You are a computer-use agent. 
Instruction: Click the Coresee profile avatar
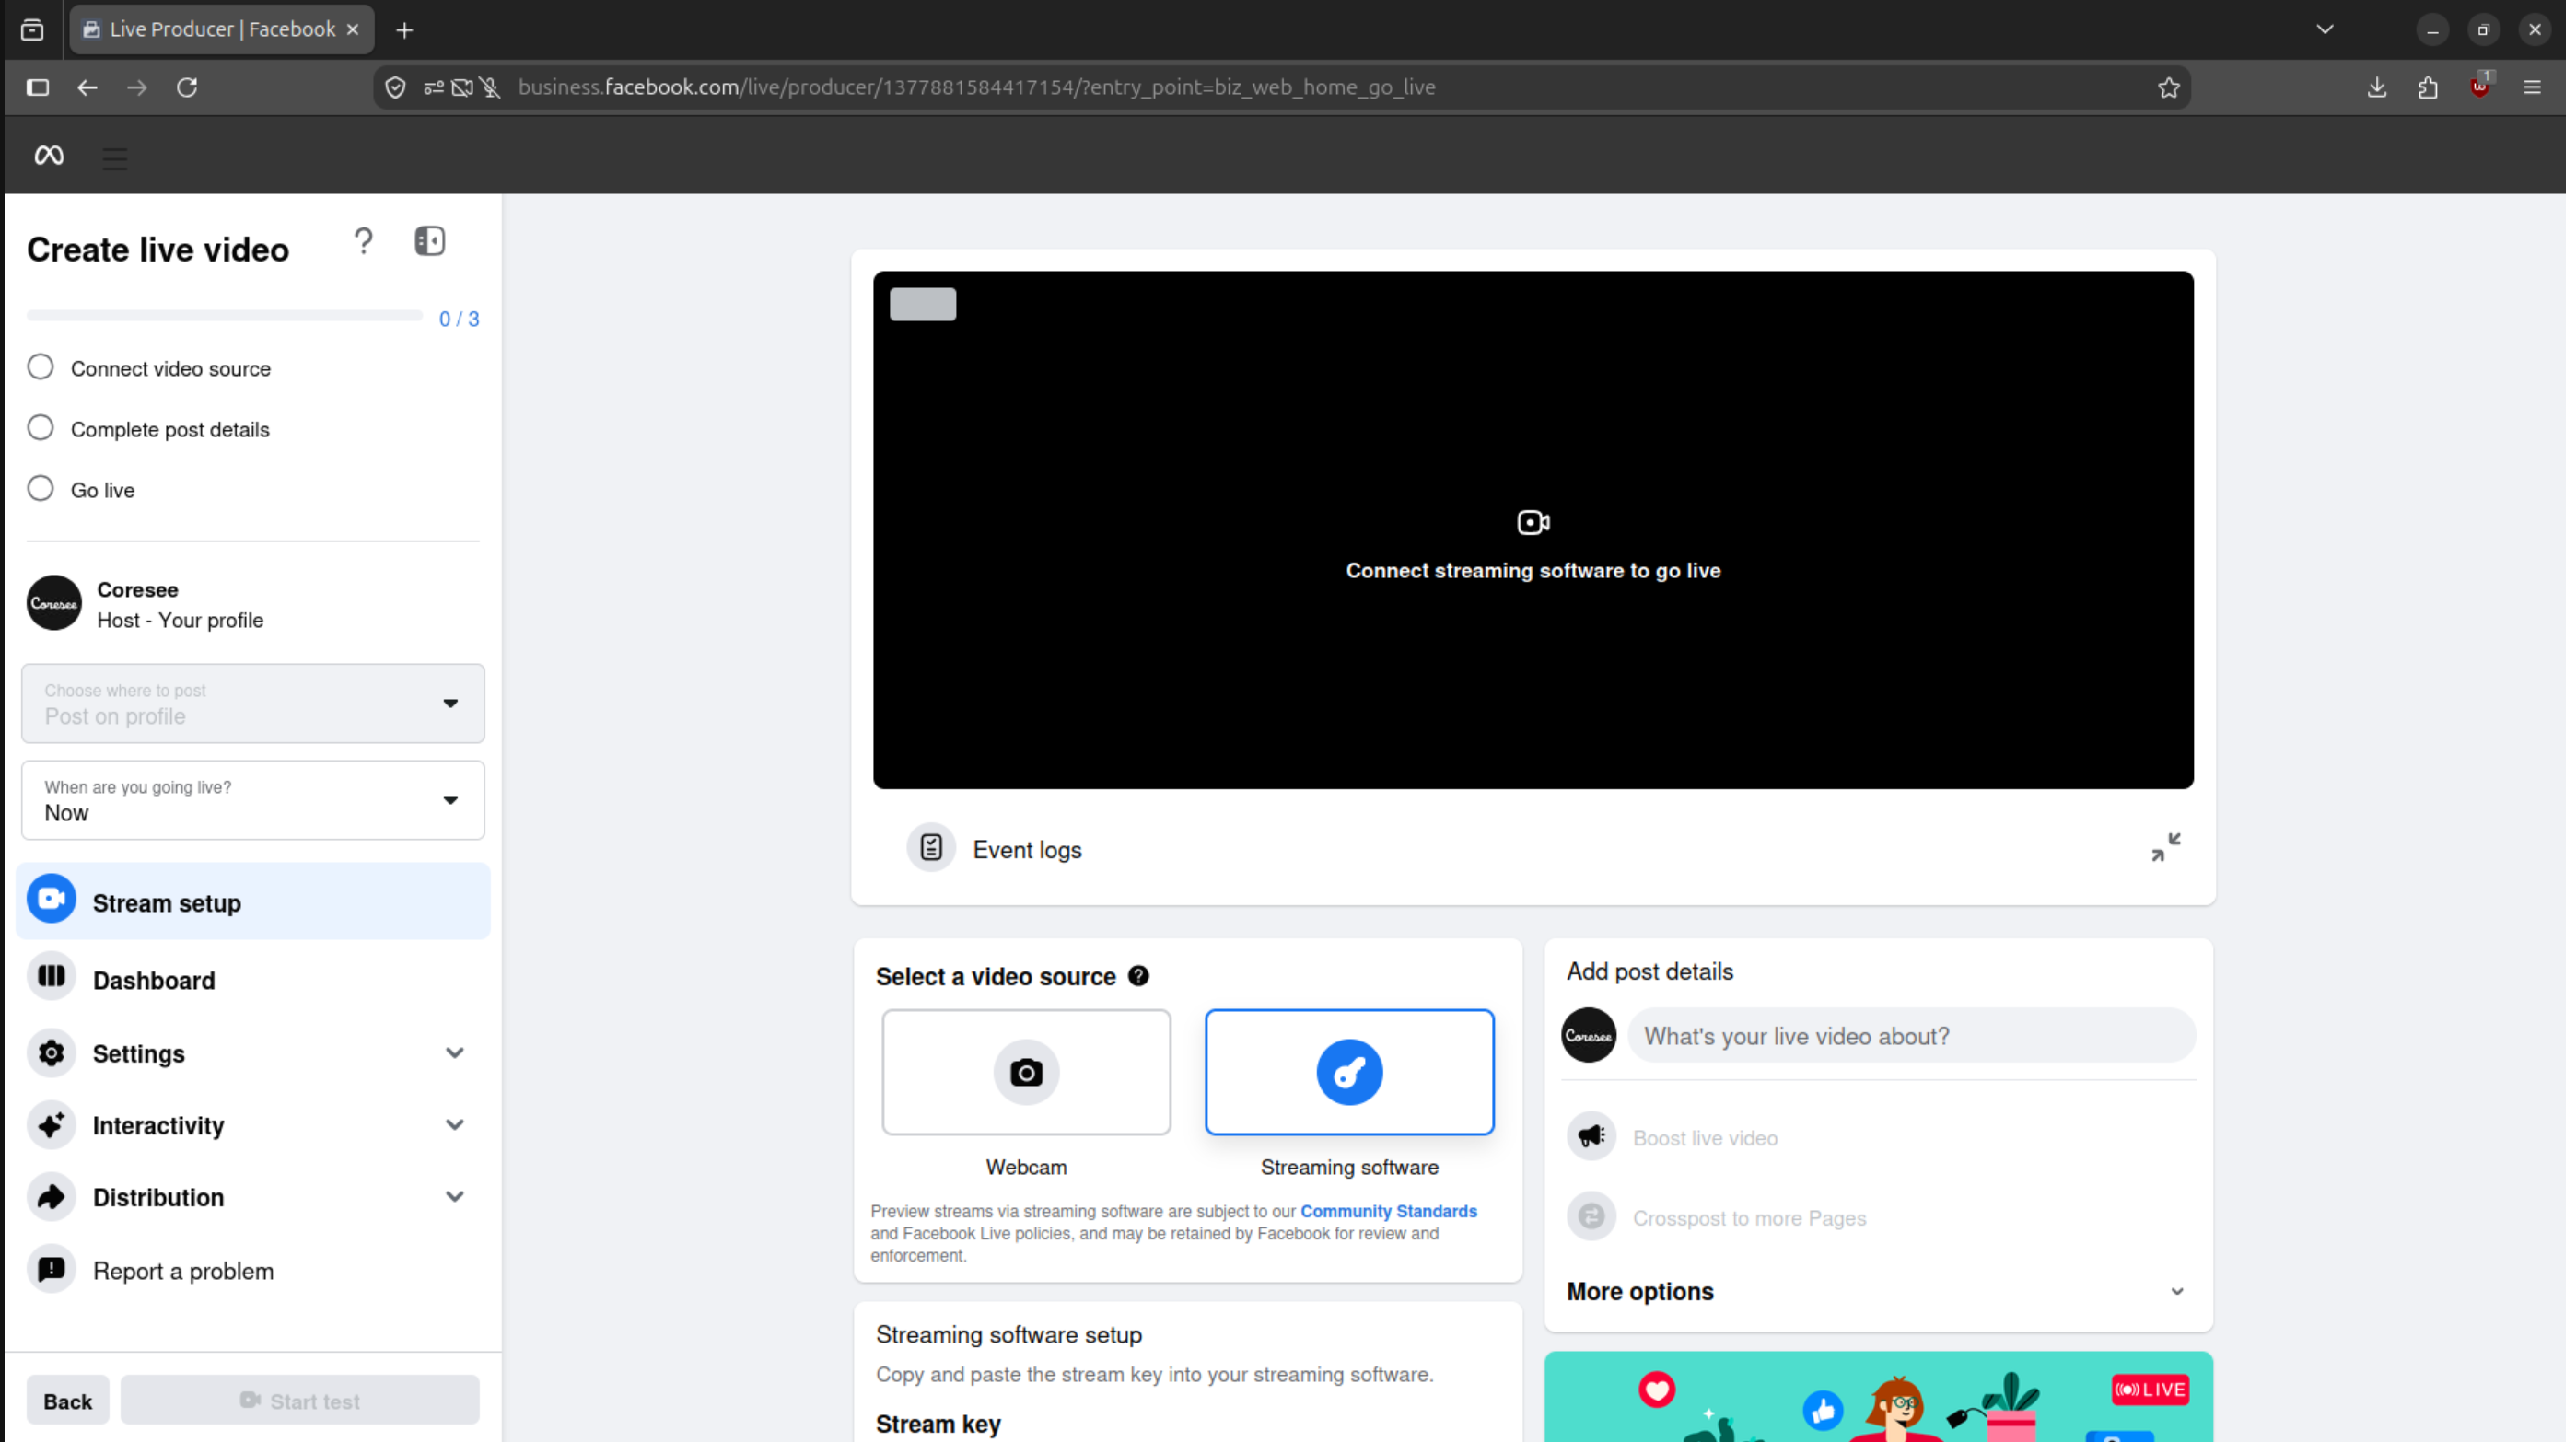[54, 603]
